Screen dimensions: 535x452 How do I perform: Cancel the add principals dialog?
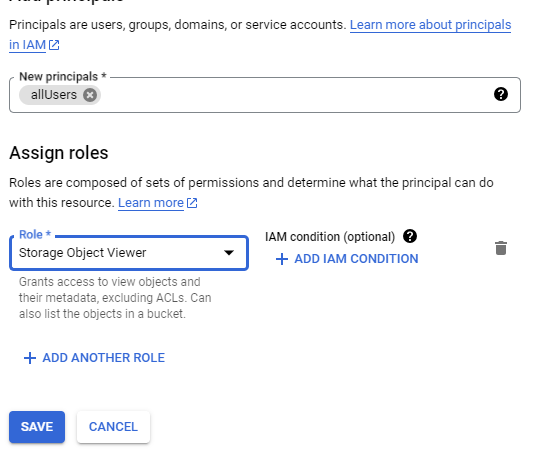click(113, 427)
